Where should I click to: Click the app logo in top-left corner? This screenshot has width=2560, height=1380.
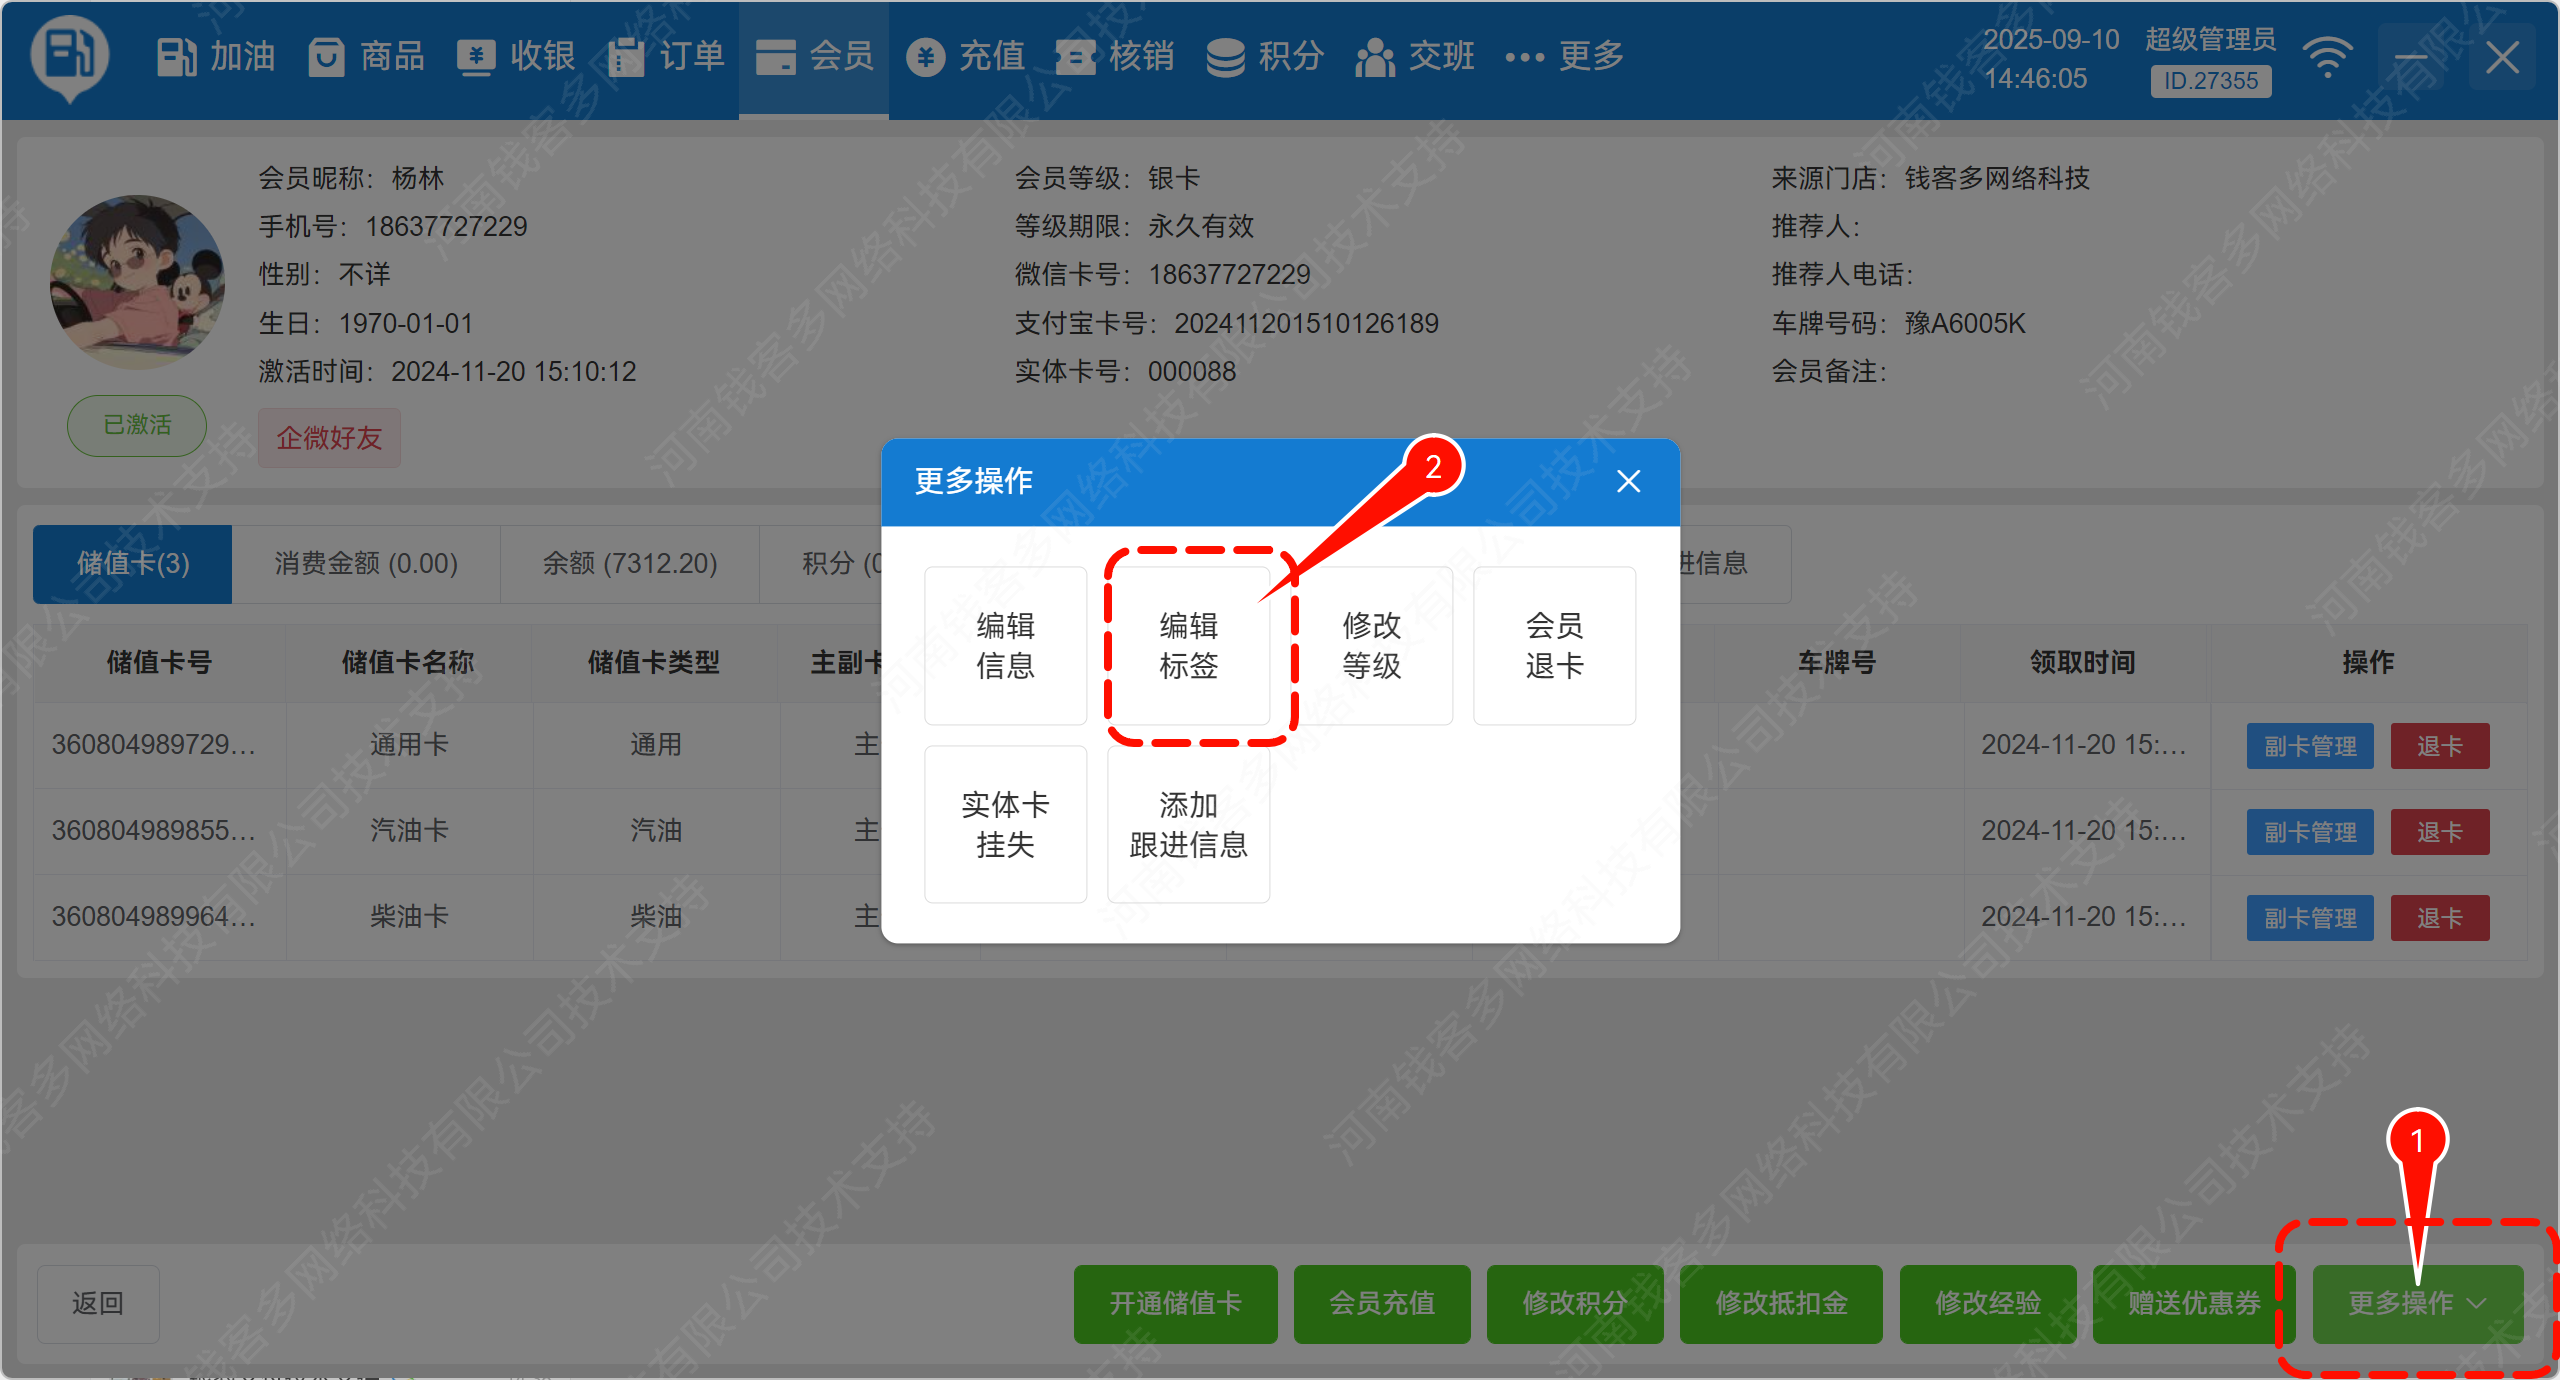(x=69, y=57)
